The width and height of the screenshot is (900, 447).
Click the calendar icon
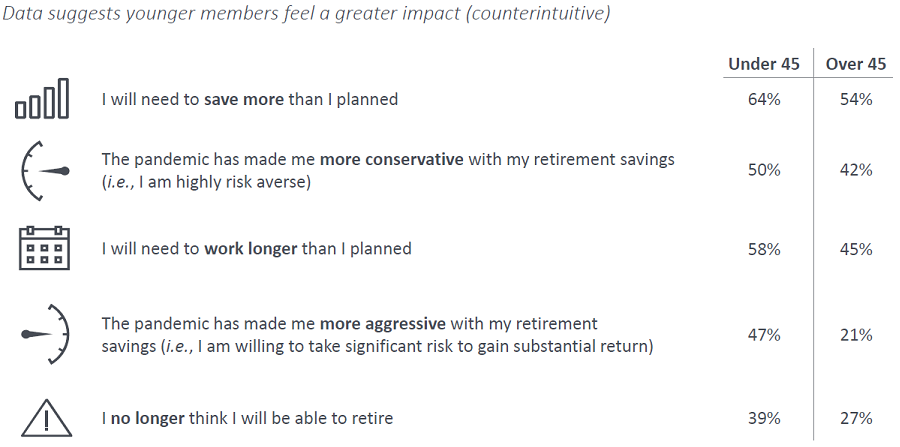click(43, 247)
